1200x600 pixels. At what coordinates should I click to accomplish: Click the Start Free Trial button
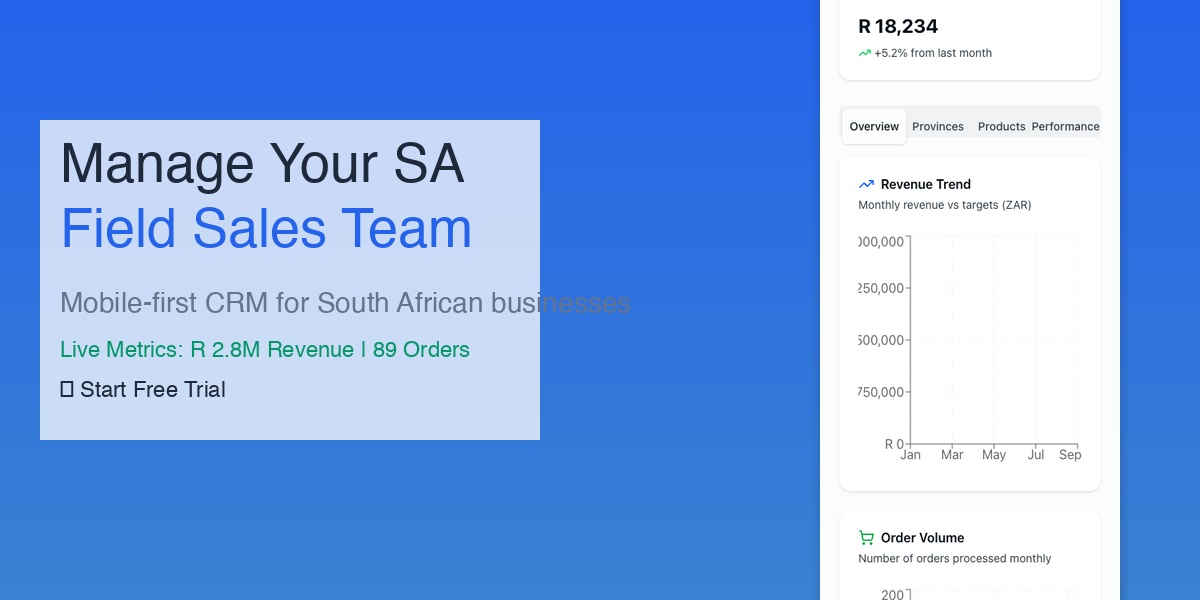coord(143,389)
